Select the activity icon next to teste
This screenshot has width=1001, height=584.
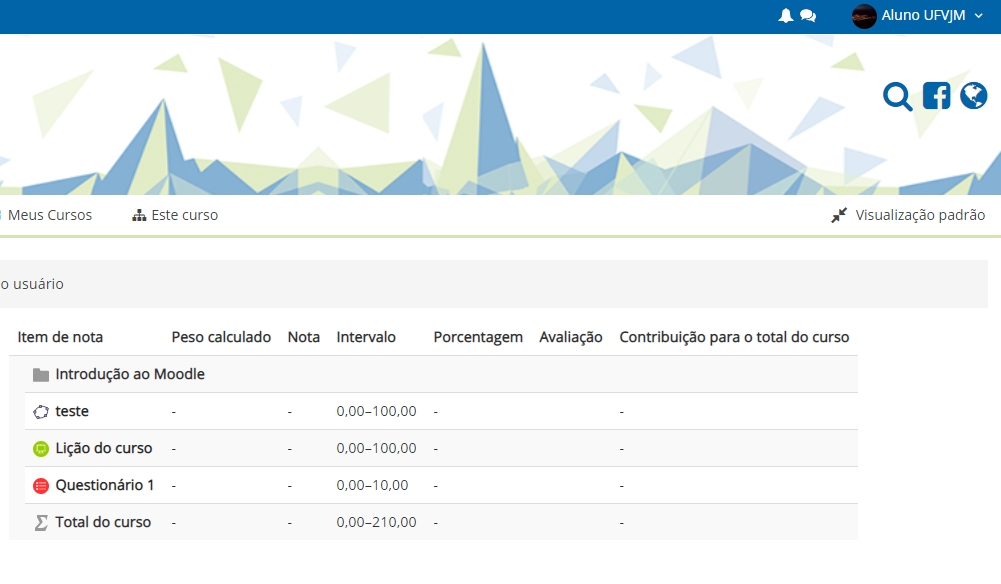pyautogui.click(x=41, y=411)
